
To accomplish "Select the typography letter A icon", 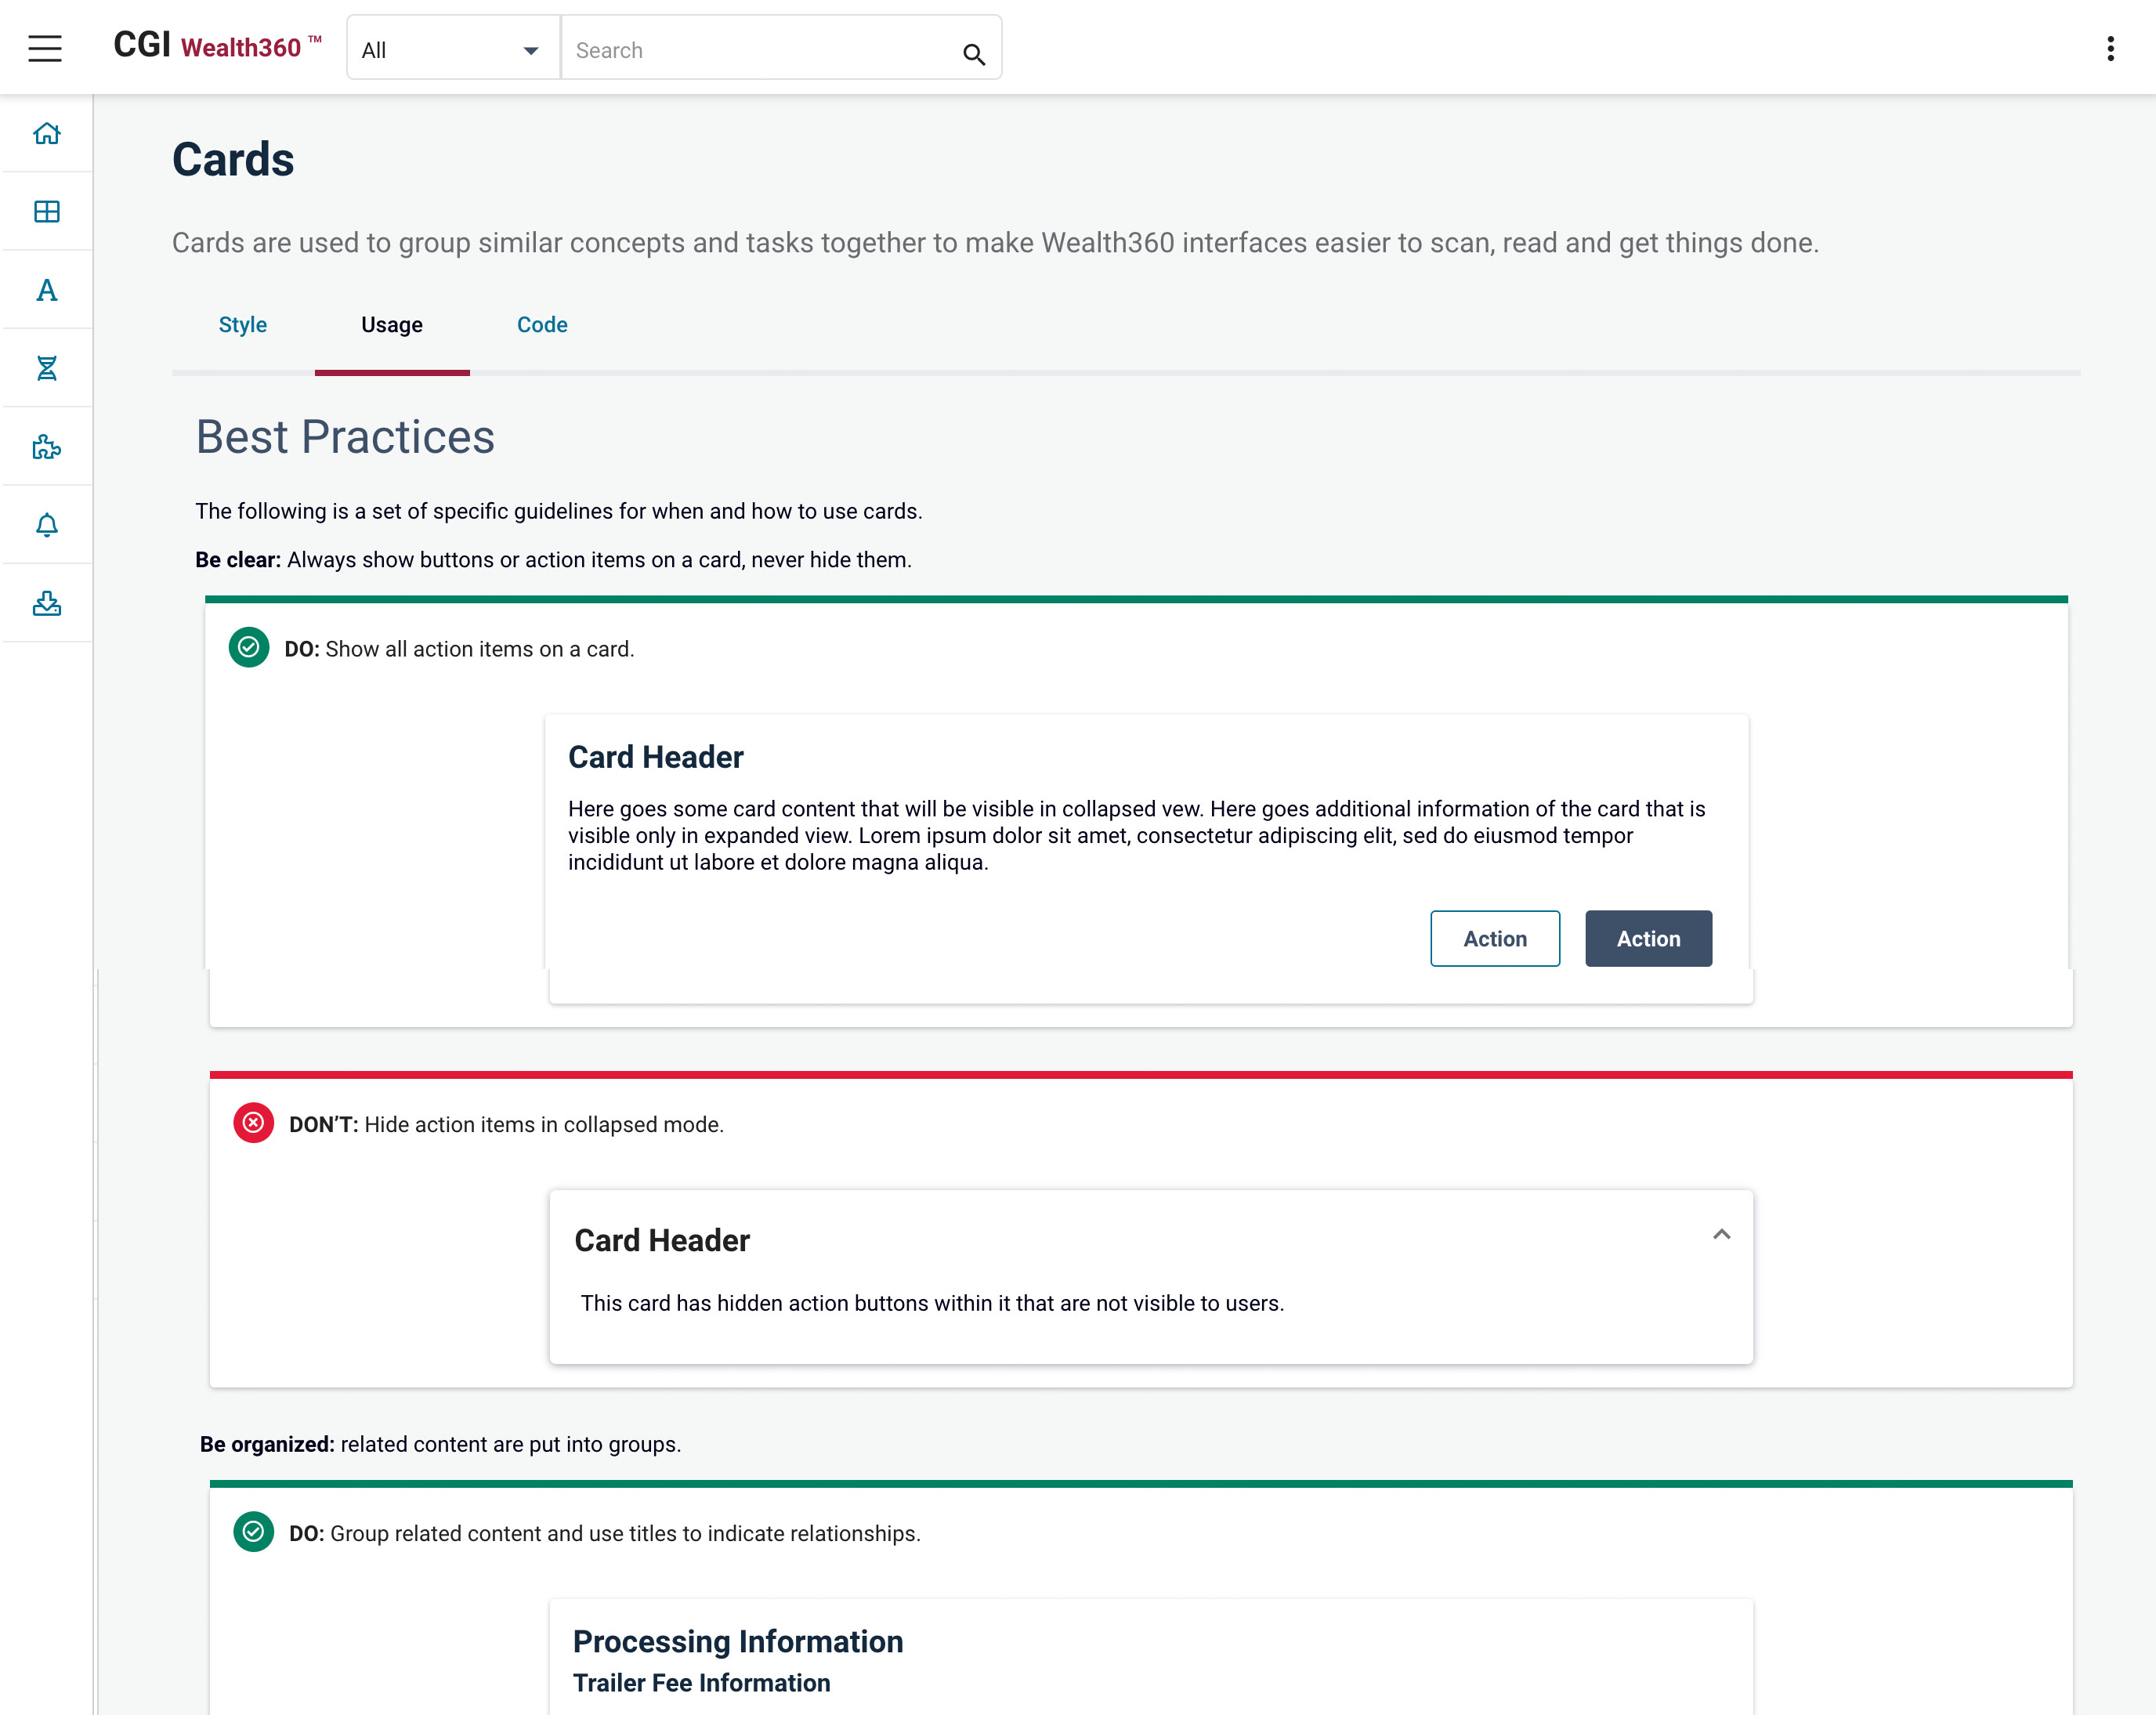I will click(47, 290).
